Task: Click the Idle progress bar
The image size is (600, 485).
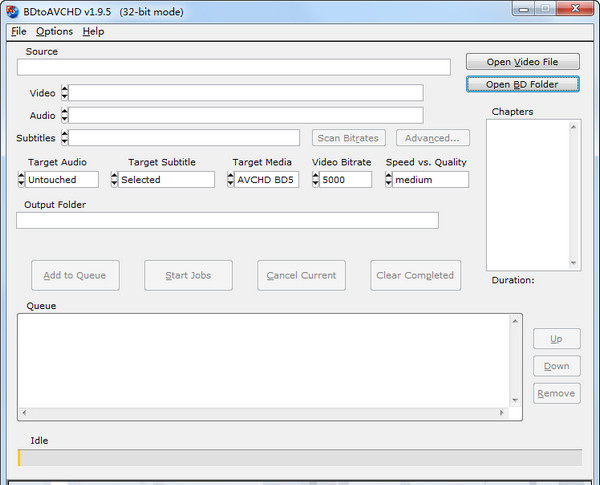Action: pos(300,458)
